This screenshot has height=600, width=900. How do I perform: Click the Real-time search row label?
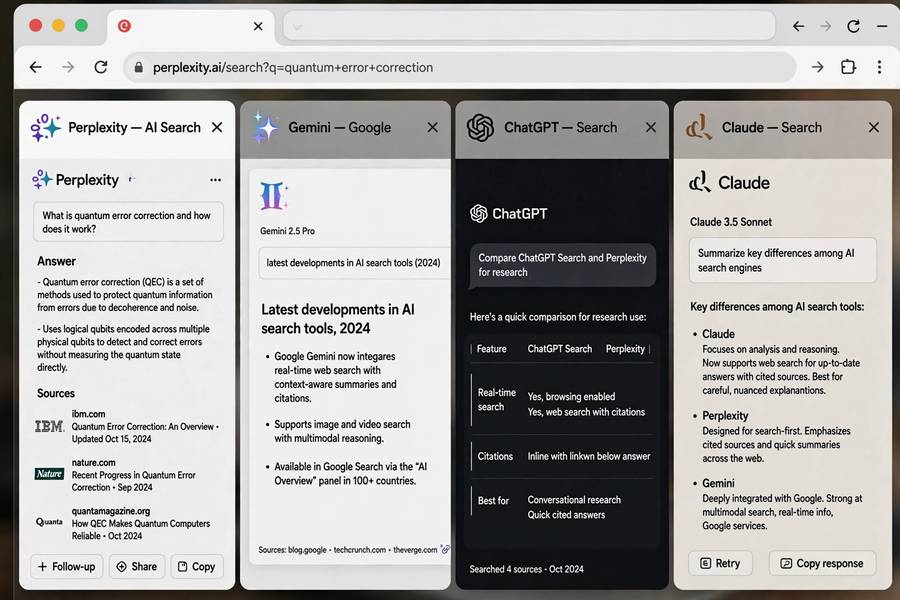point(496,400)
